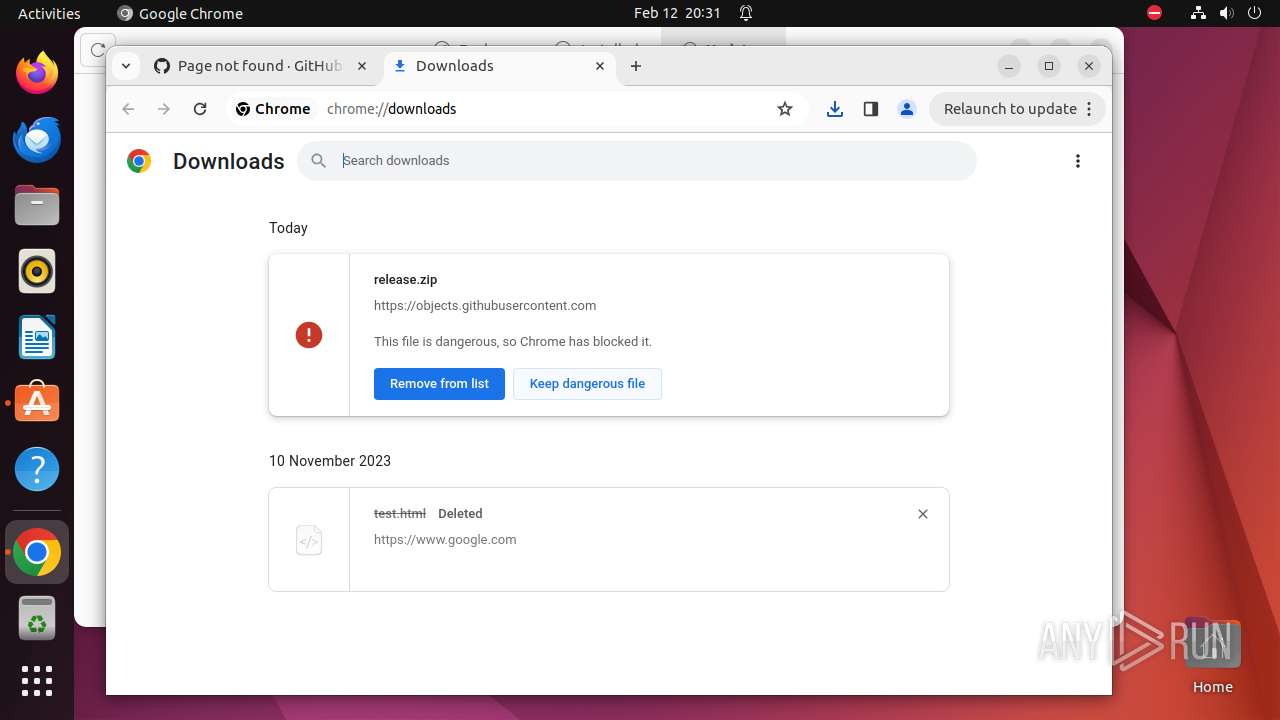The width and height of the screenshot is (1280, 720).
Task: Open the Downloads page more actions menu
Action: coord(1078,161)
